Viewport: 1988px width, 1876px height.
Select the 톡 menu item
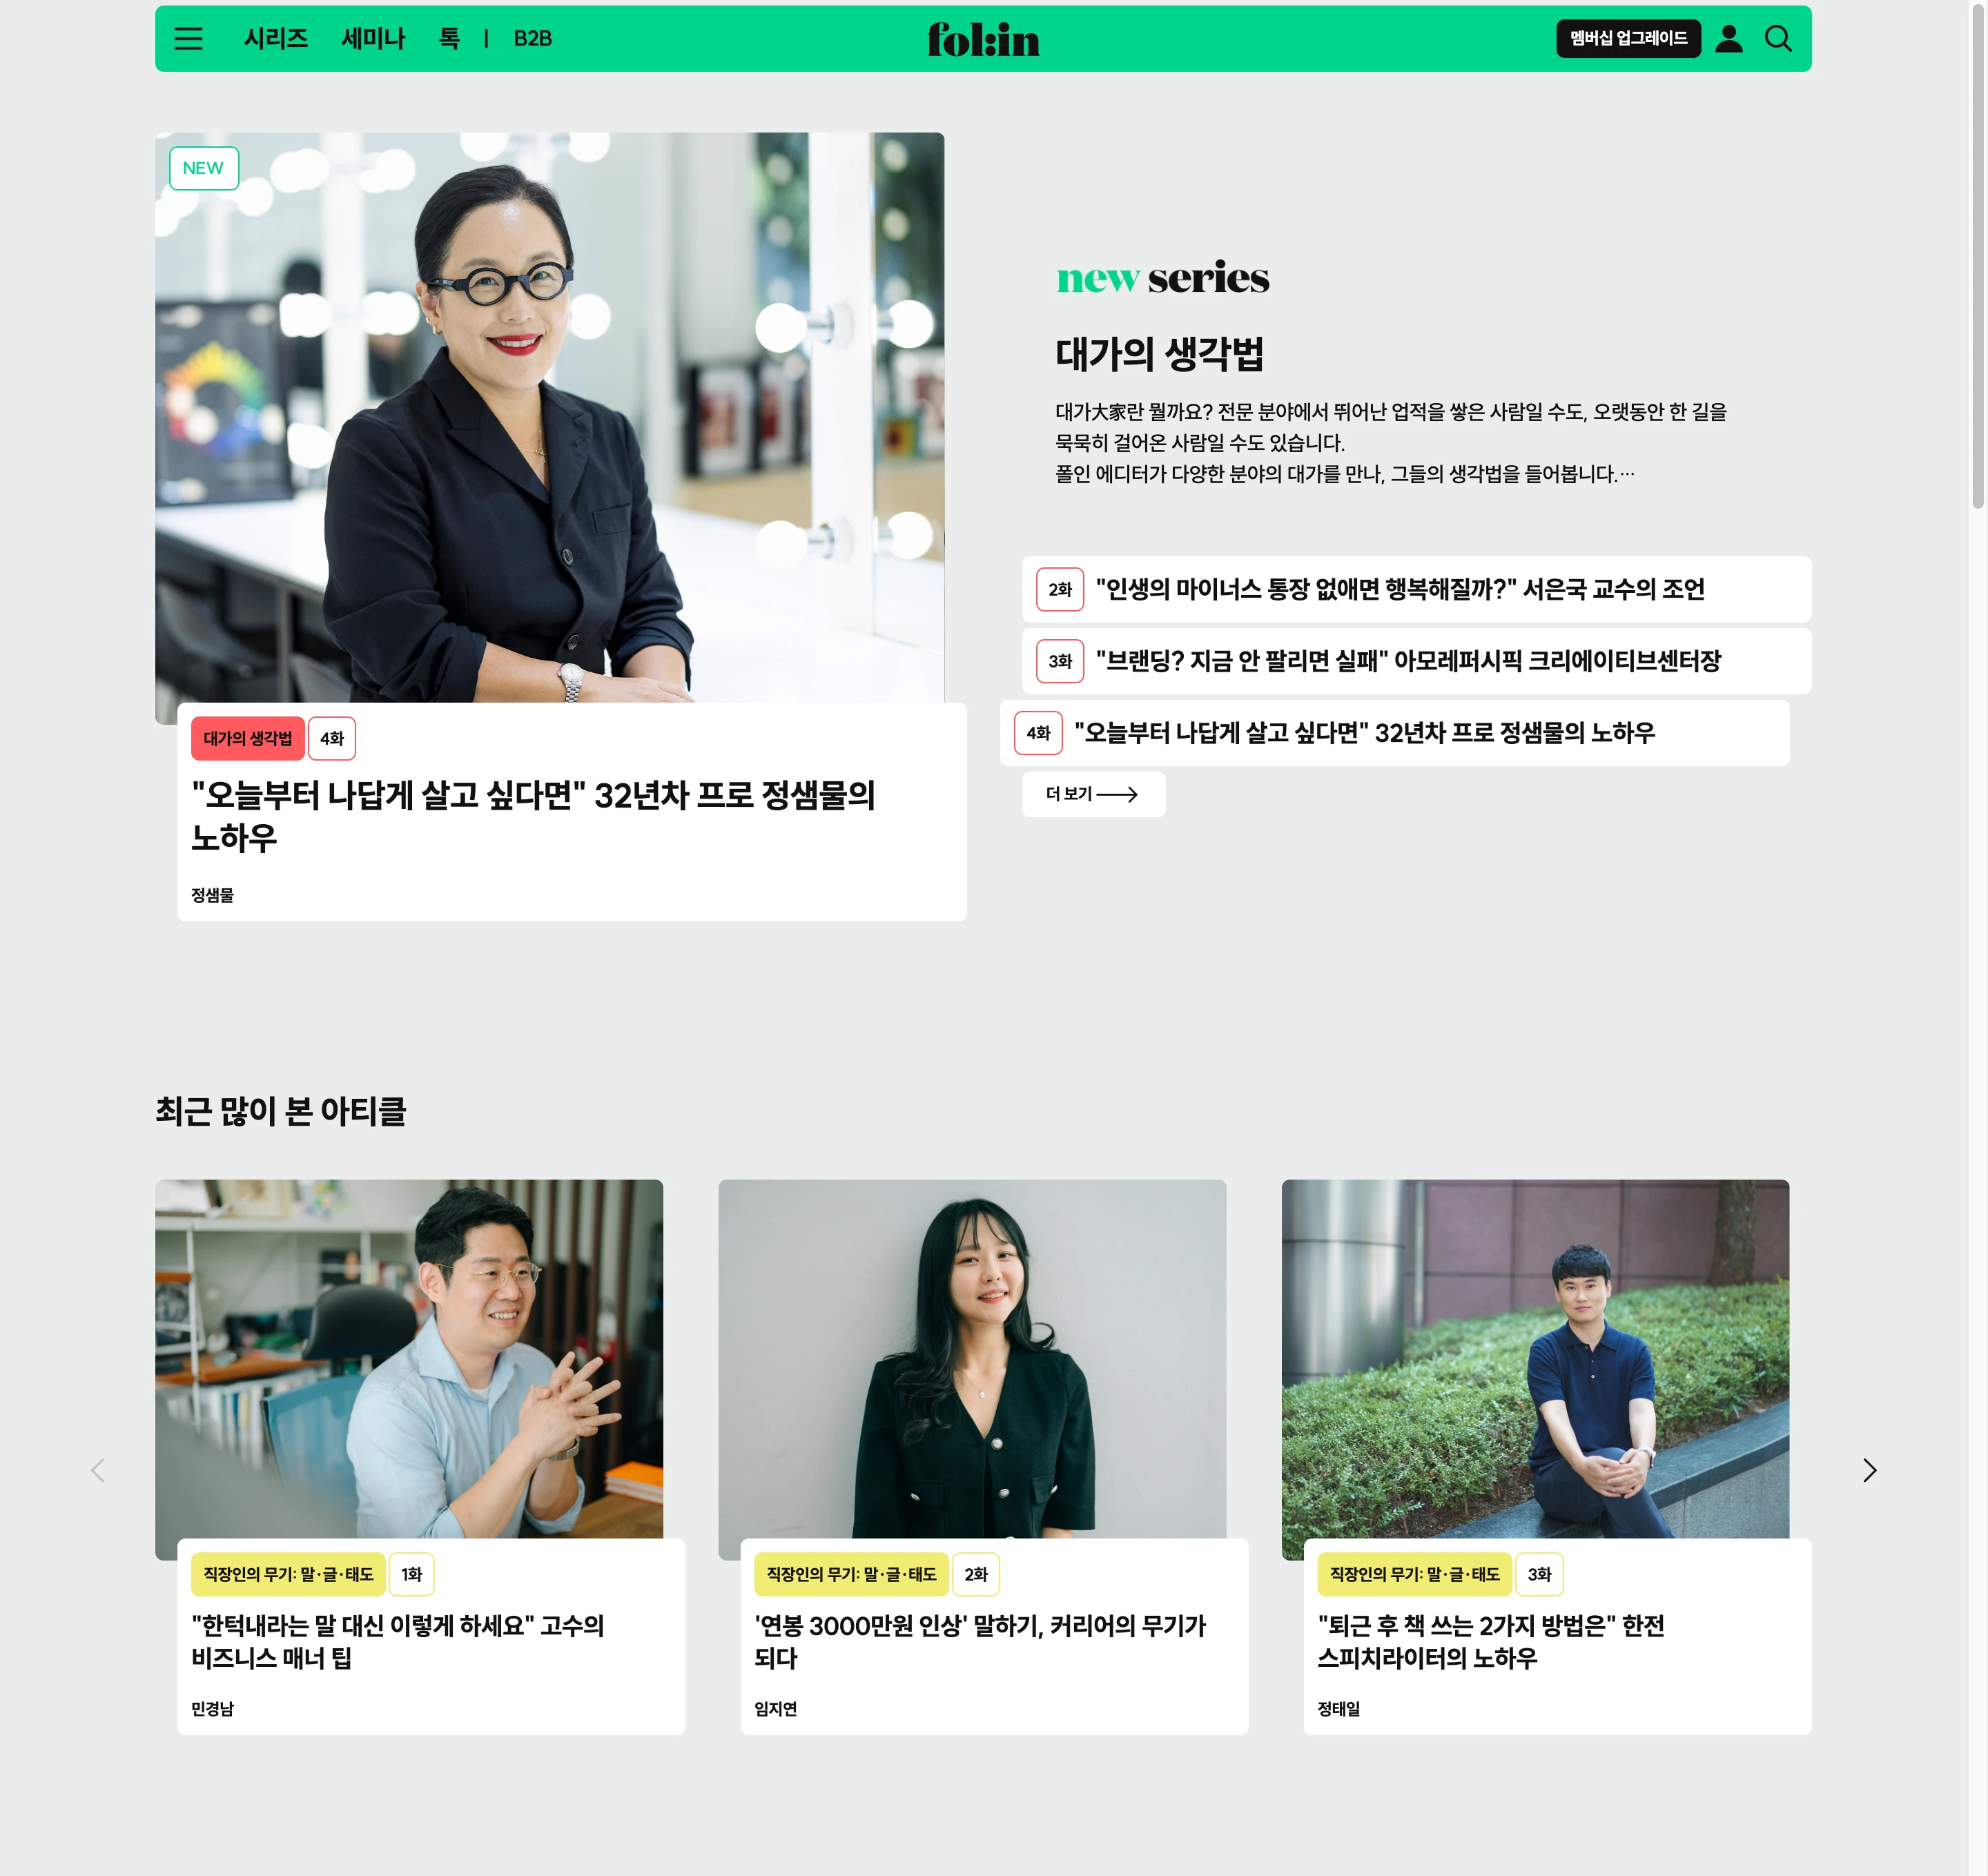coord(449,39)
